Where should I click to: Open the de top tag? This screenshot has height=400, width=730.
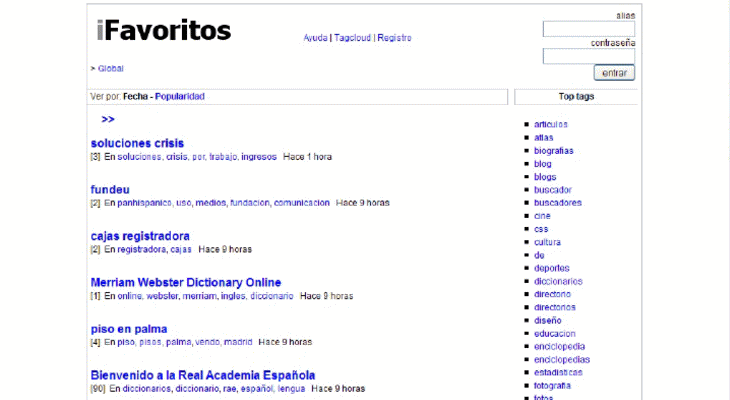point(539,255)
